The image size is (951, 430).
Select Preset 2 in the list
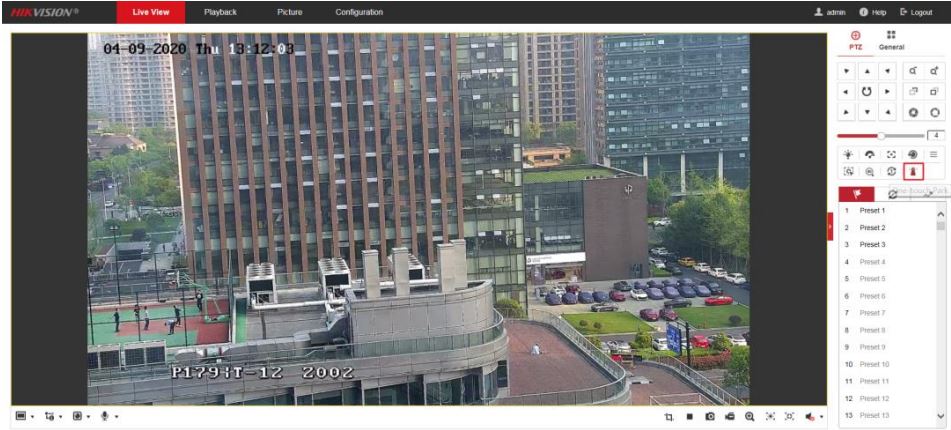pos(887,227)
